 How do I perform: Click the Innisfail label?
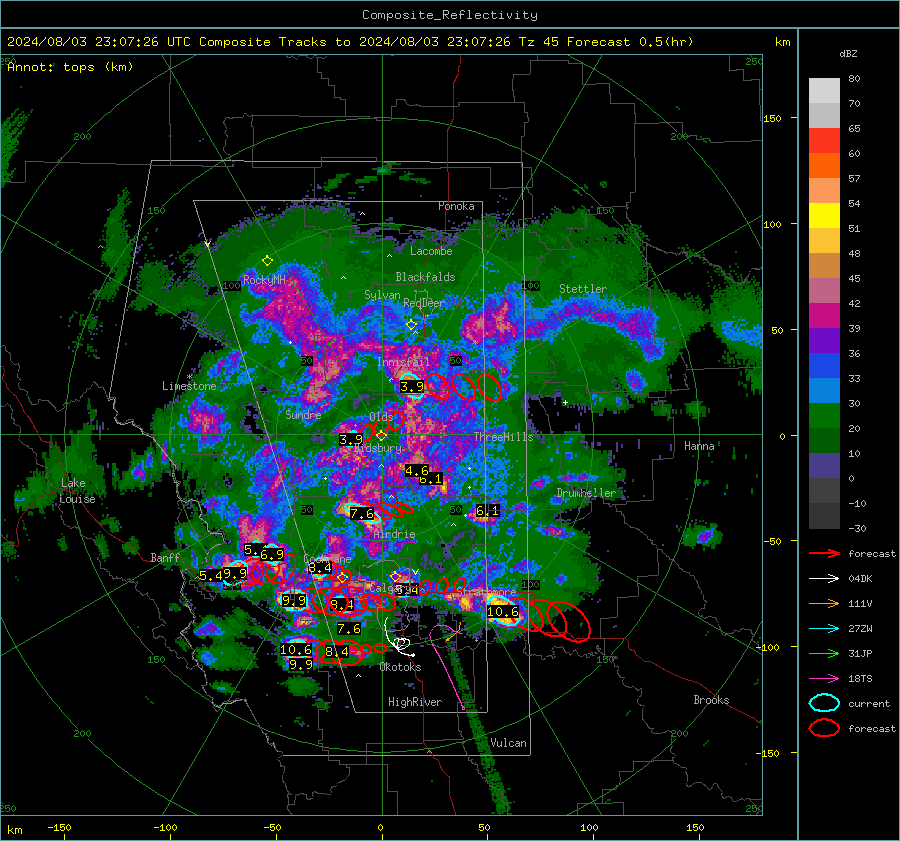pos(403,362)
